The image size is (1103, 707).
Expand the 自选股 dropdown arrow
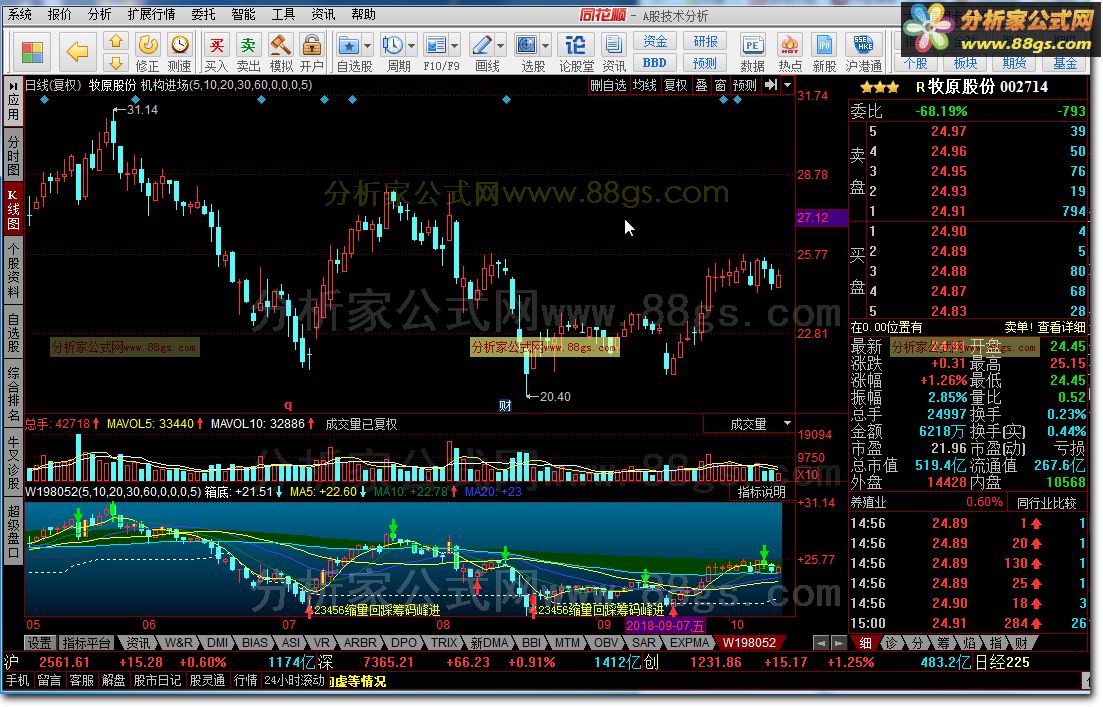[x=367, y=46]
